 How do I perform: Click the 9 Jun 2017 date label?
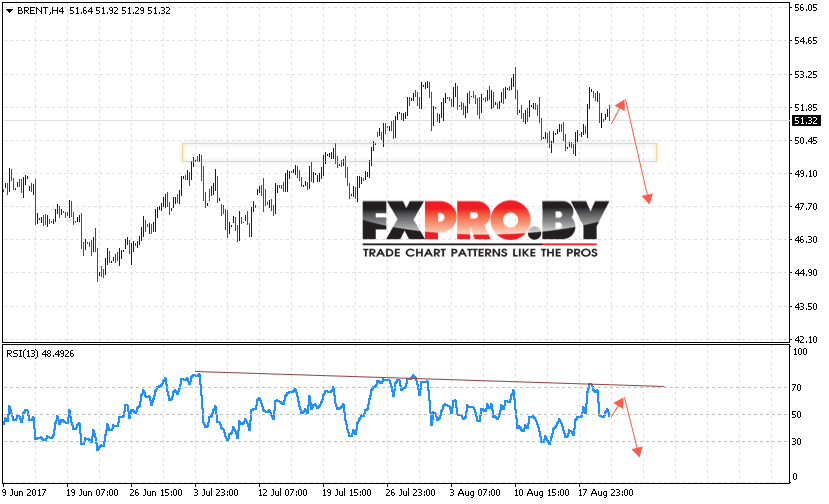tap(24, 492)
